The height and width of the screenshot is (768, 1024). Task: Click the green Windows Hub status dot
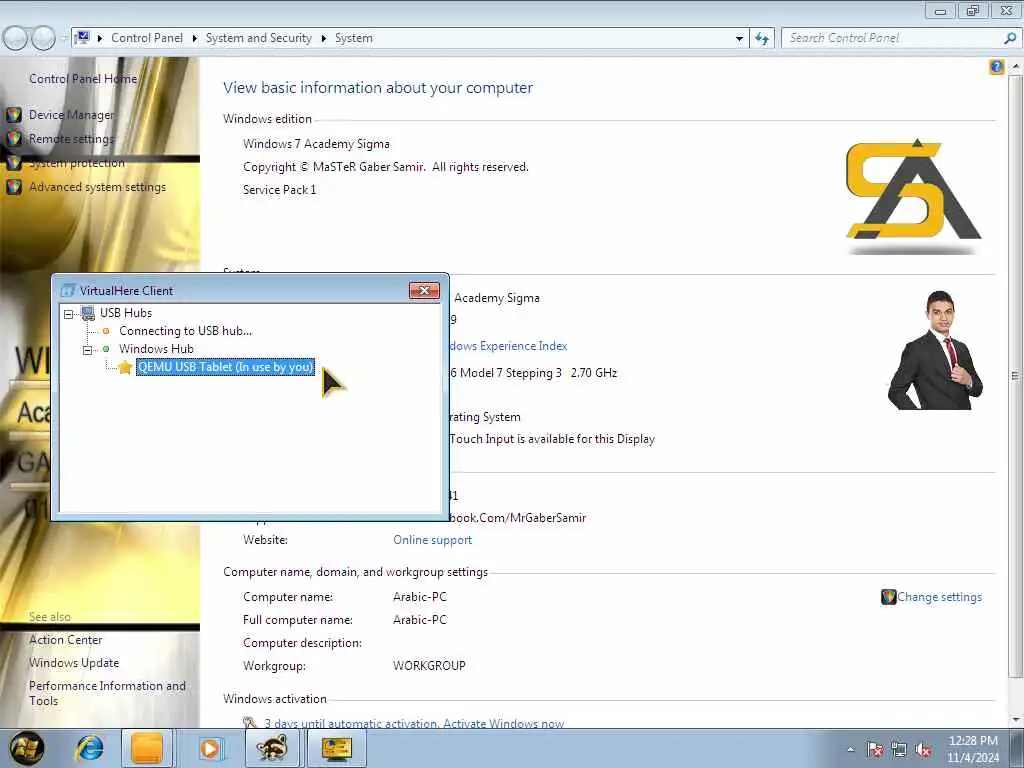point(106,349)
